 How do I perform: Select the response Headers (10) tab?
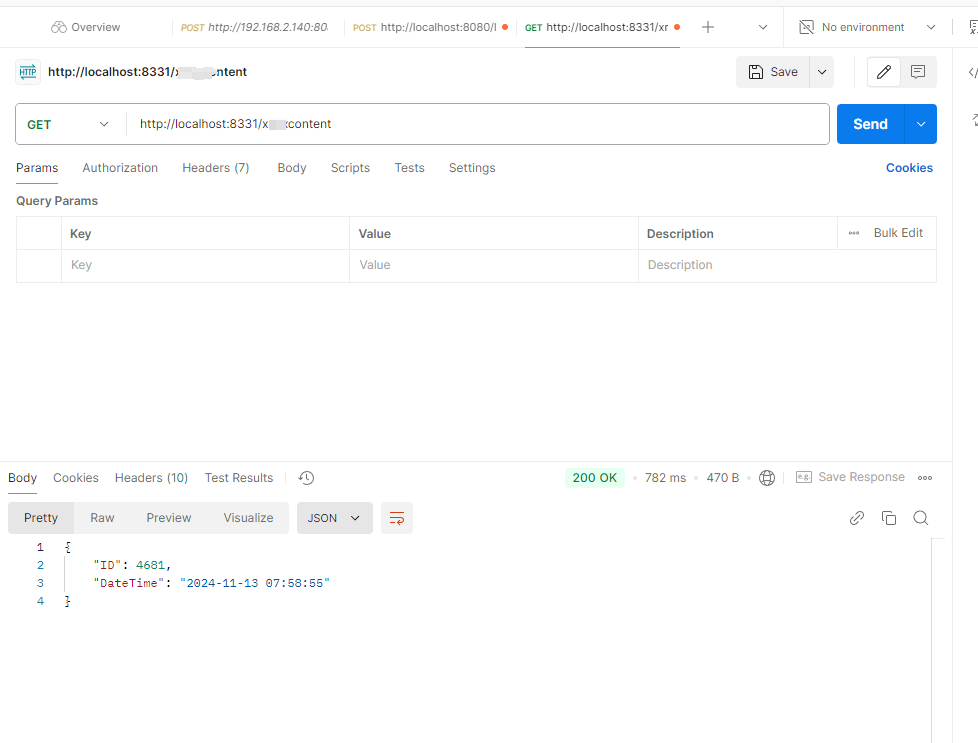tap(151, 478)
